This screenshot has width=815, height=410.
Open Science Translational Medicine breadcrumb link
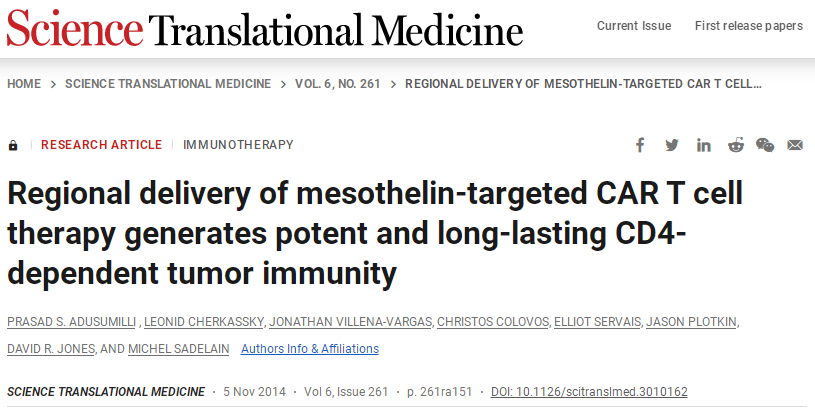168,83
